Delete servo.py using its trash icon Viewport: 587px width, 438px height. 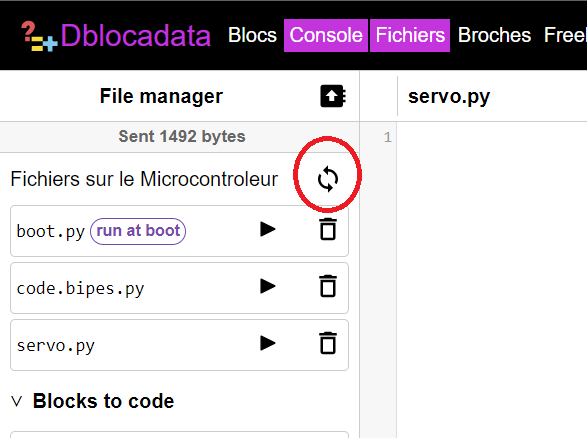point(328,343)
